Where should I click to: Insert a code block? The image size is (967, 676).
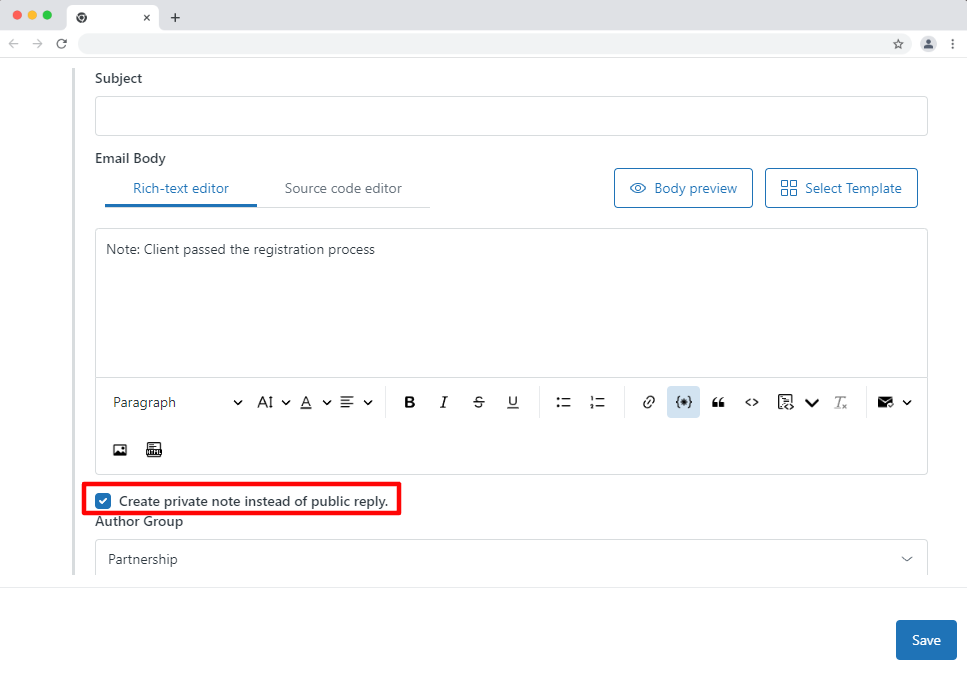tap(785, 402)
